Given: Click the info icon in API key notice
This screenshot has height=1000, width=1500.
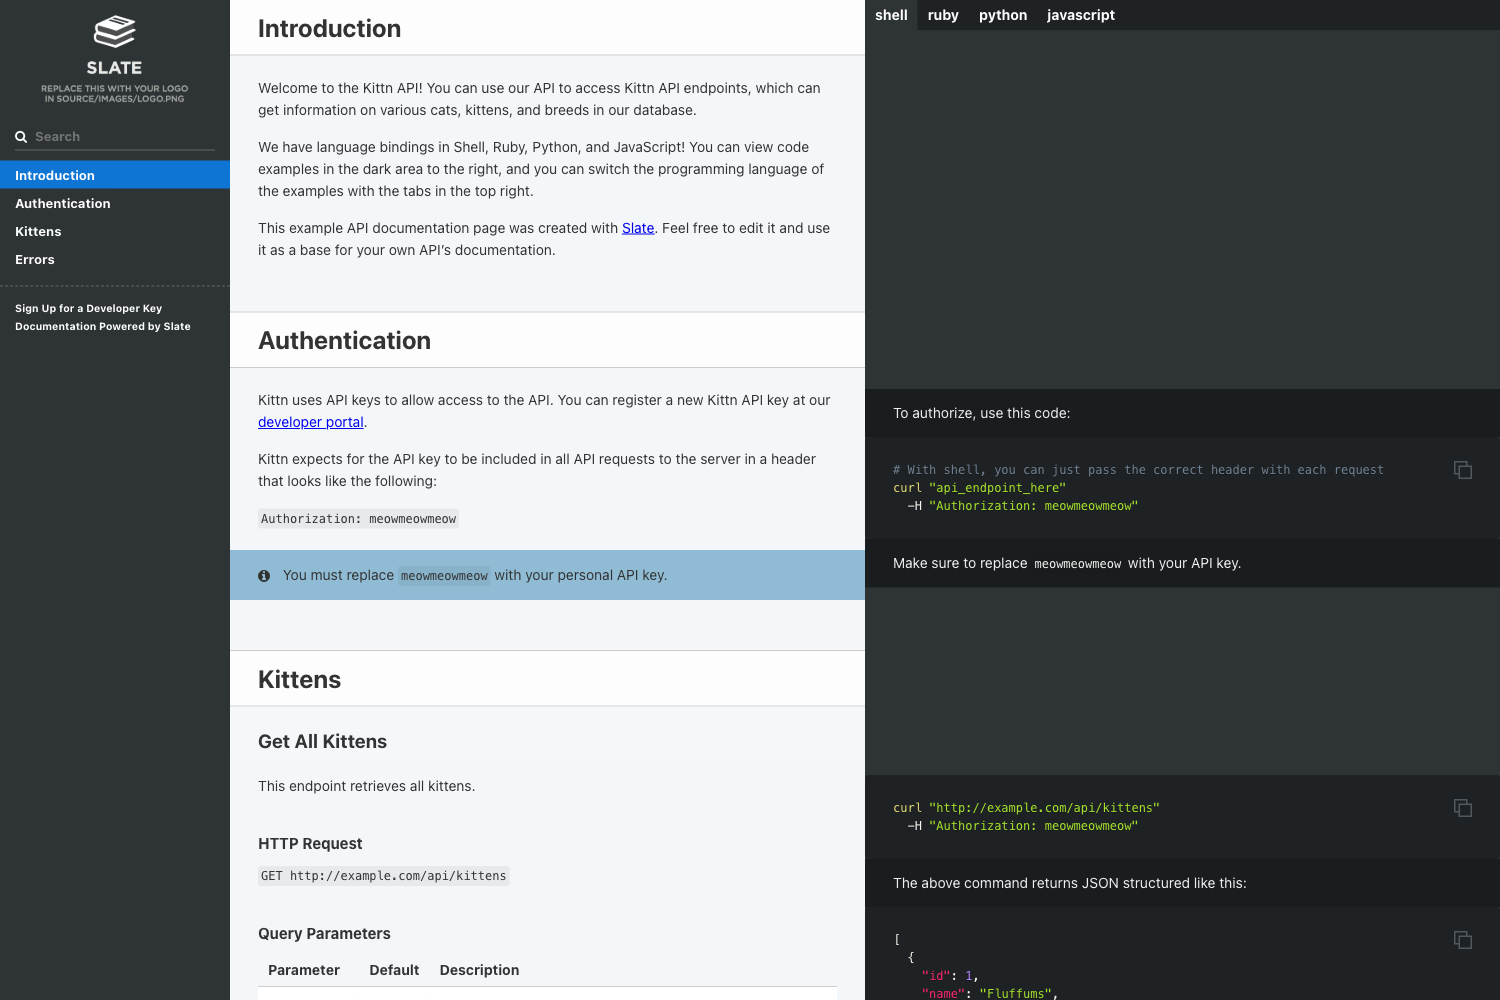Looking at the screenshot, I should (264, 575).
